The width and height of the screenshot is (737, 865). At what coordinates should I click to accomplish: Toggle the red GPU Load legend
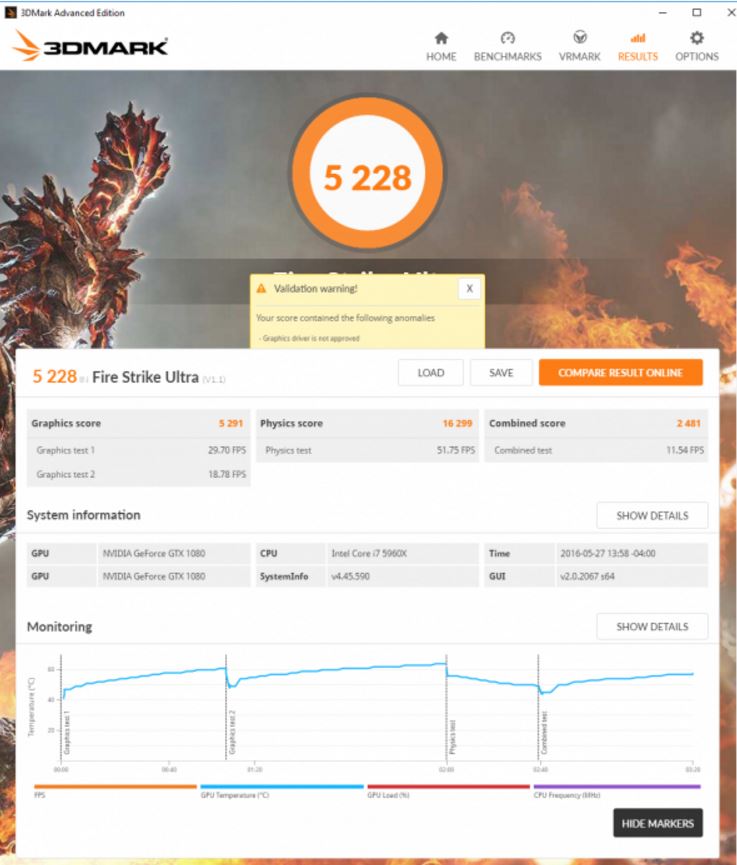tap(448, 787)
